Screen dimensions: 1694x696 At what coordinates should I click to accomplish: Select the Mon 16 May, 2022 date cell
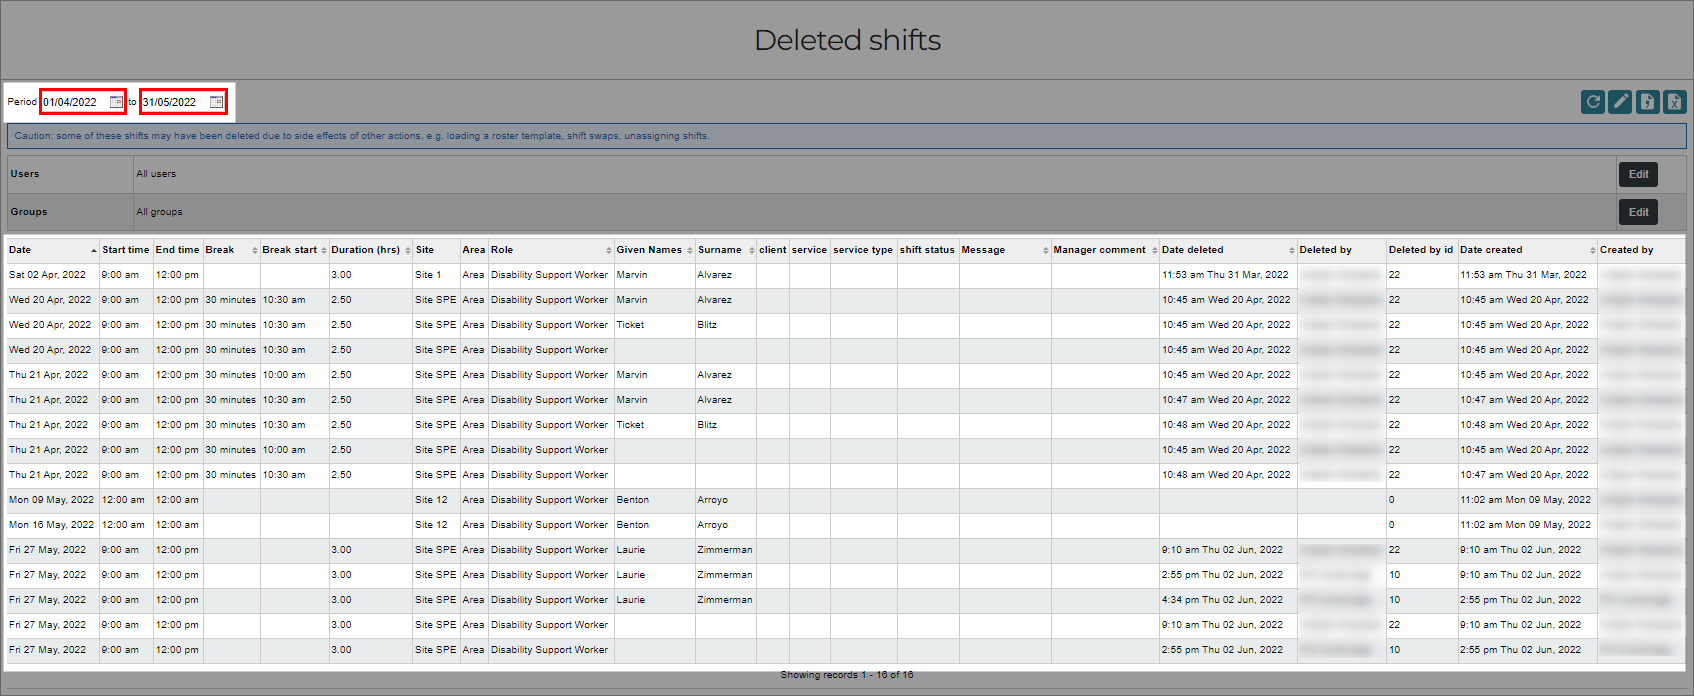[51, 525]
